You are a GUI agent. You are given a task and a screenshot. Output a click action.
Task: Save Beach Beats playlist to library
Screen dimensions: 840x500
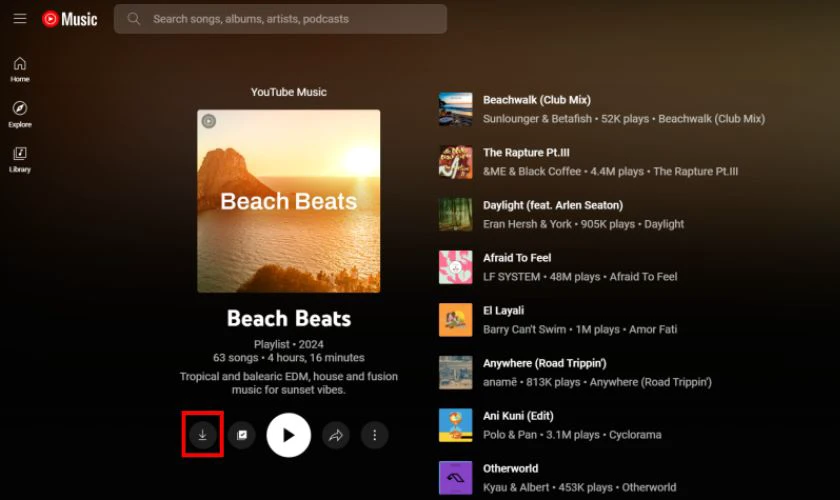click(x=242, y=435)
